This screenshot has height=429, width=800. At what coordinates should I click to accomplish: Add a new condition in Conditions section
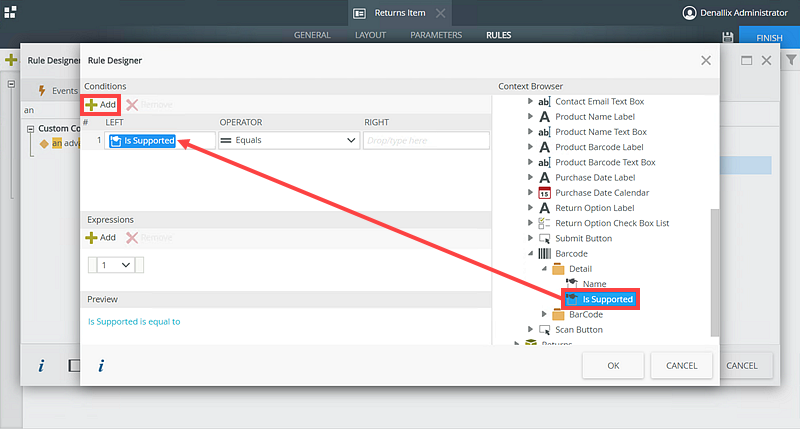(x=101, y=105)
